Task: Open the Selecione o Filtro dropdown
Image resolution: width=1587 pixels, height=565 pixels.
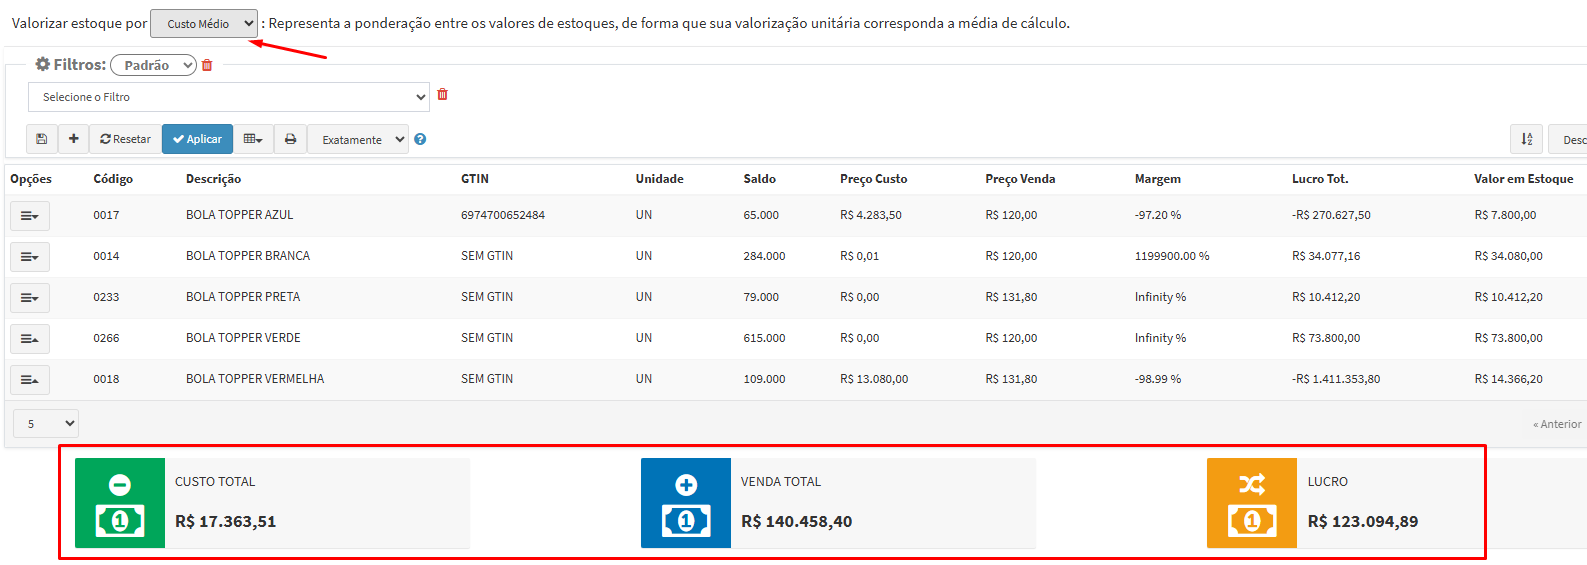Action: tap(229, 97)
